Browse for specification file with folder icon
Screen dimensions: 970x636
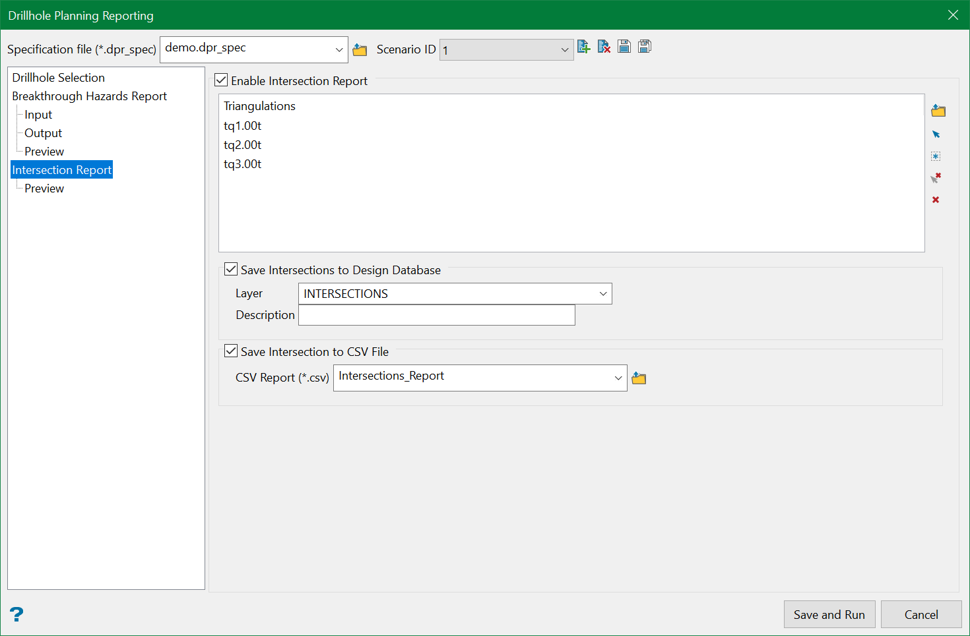[x=360, y=50]
